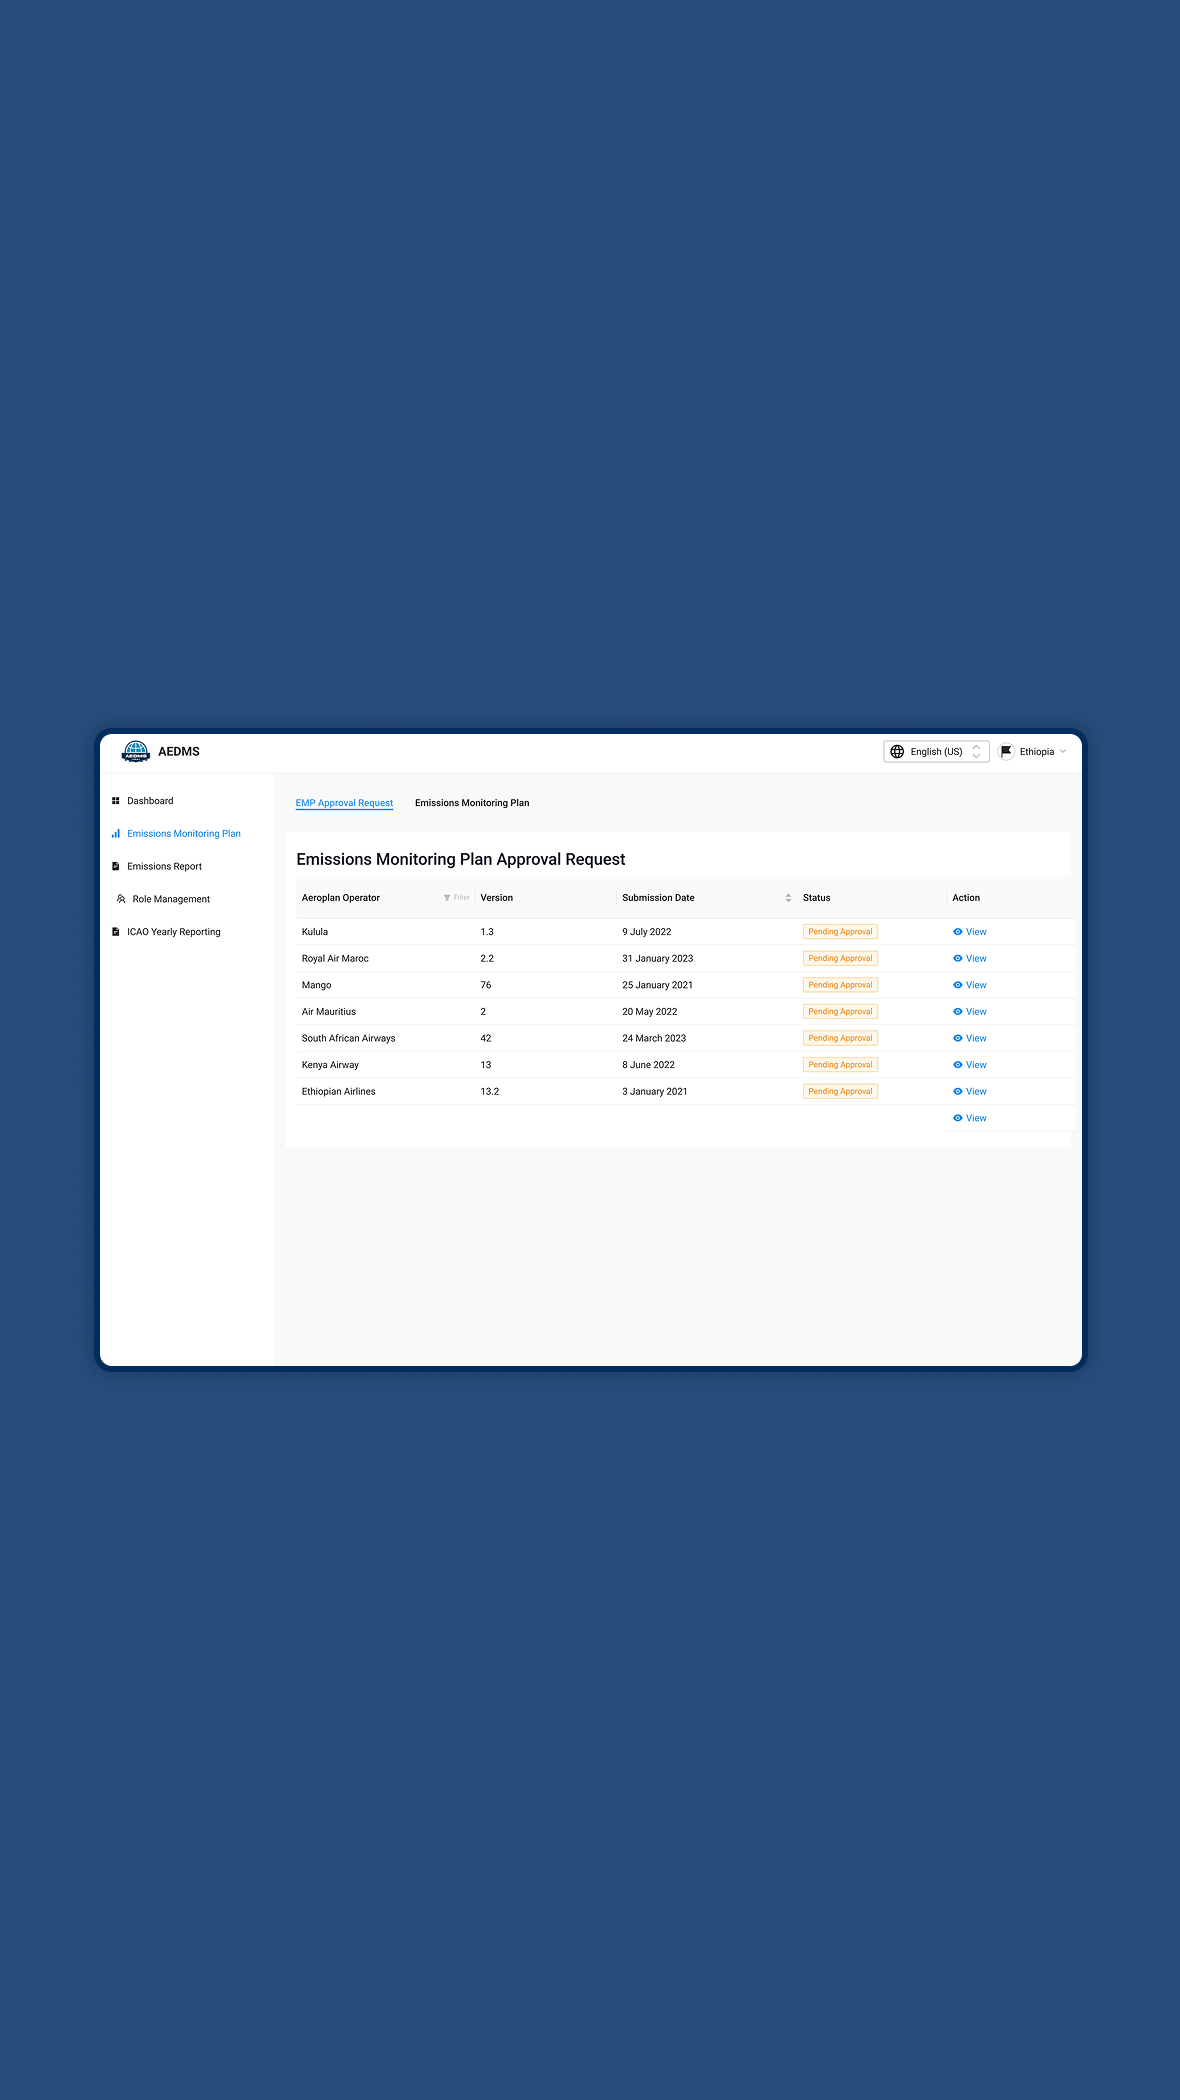Click the Emissions Report document icon
The image size is (1180, 2100).
click(x=116, y=866)
